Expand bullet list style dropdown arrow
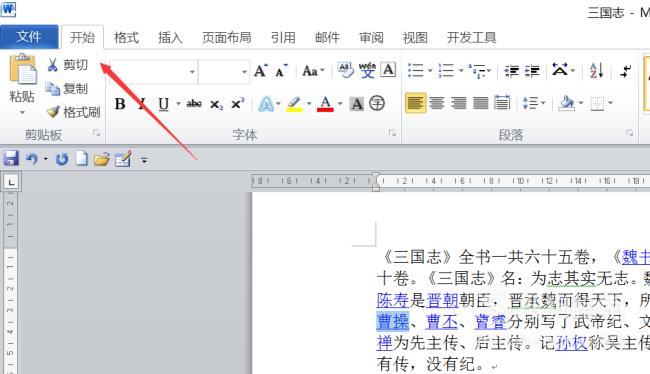This screenshot has height=374, width=650. 430,70
